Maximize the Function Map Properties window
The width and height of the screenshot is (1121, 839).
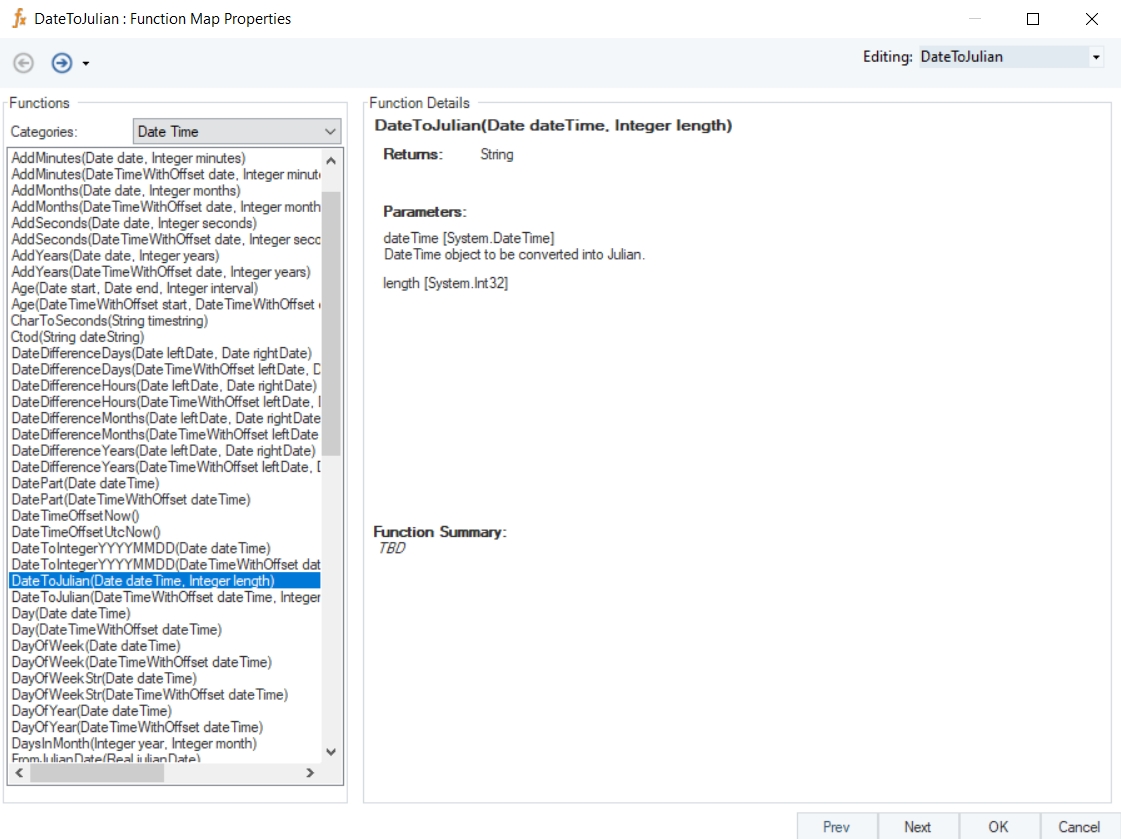[1033, 19]
